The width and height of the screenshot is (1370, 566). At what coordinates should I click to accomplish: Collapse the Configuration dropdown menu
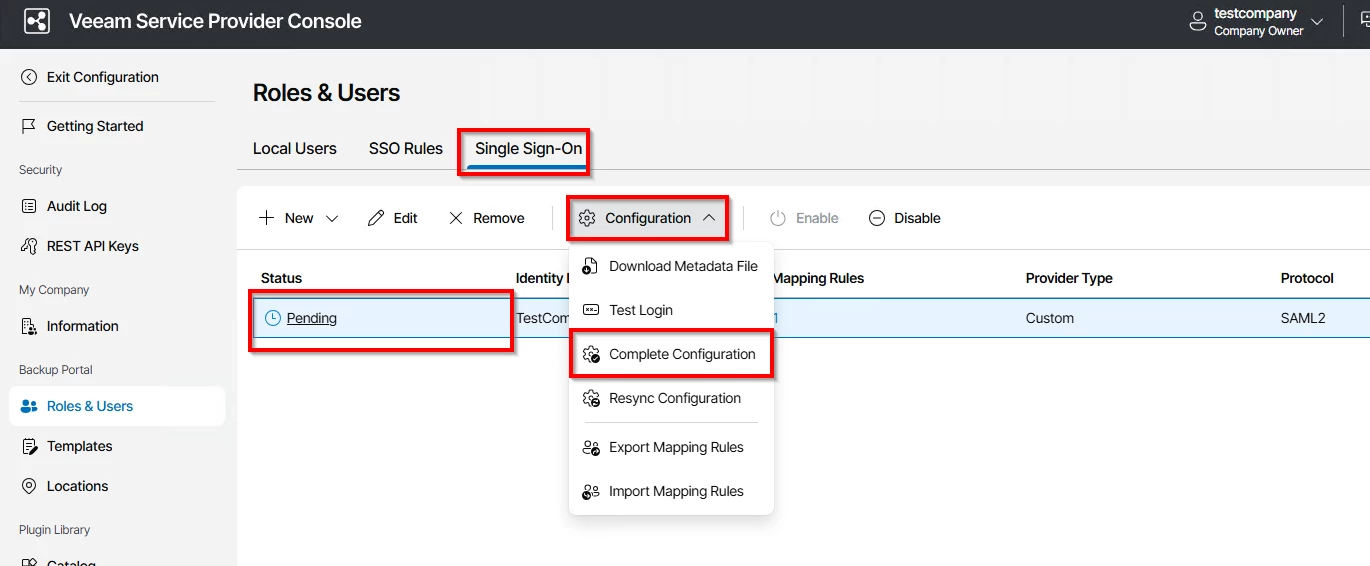point(648,218)
